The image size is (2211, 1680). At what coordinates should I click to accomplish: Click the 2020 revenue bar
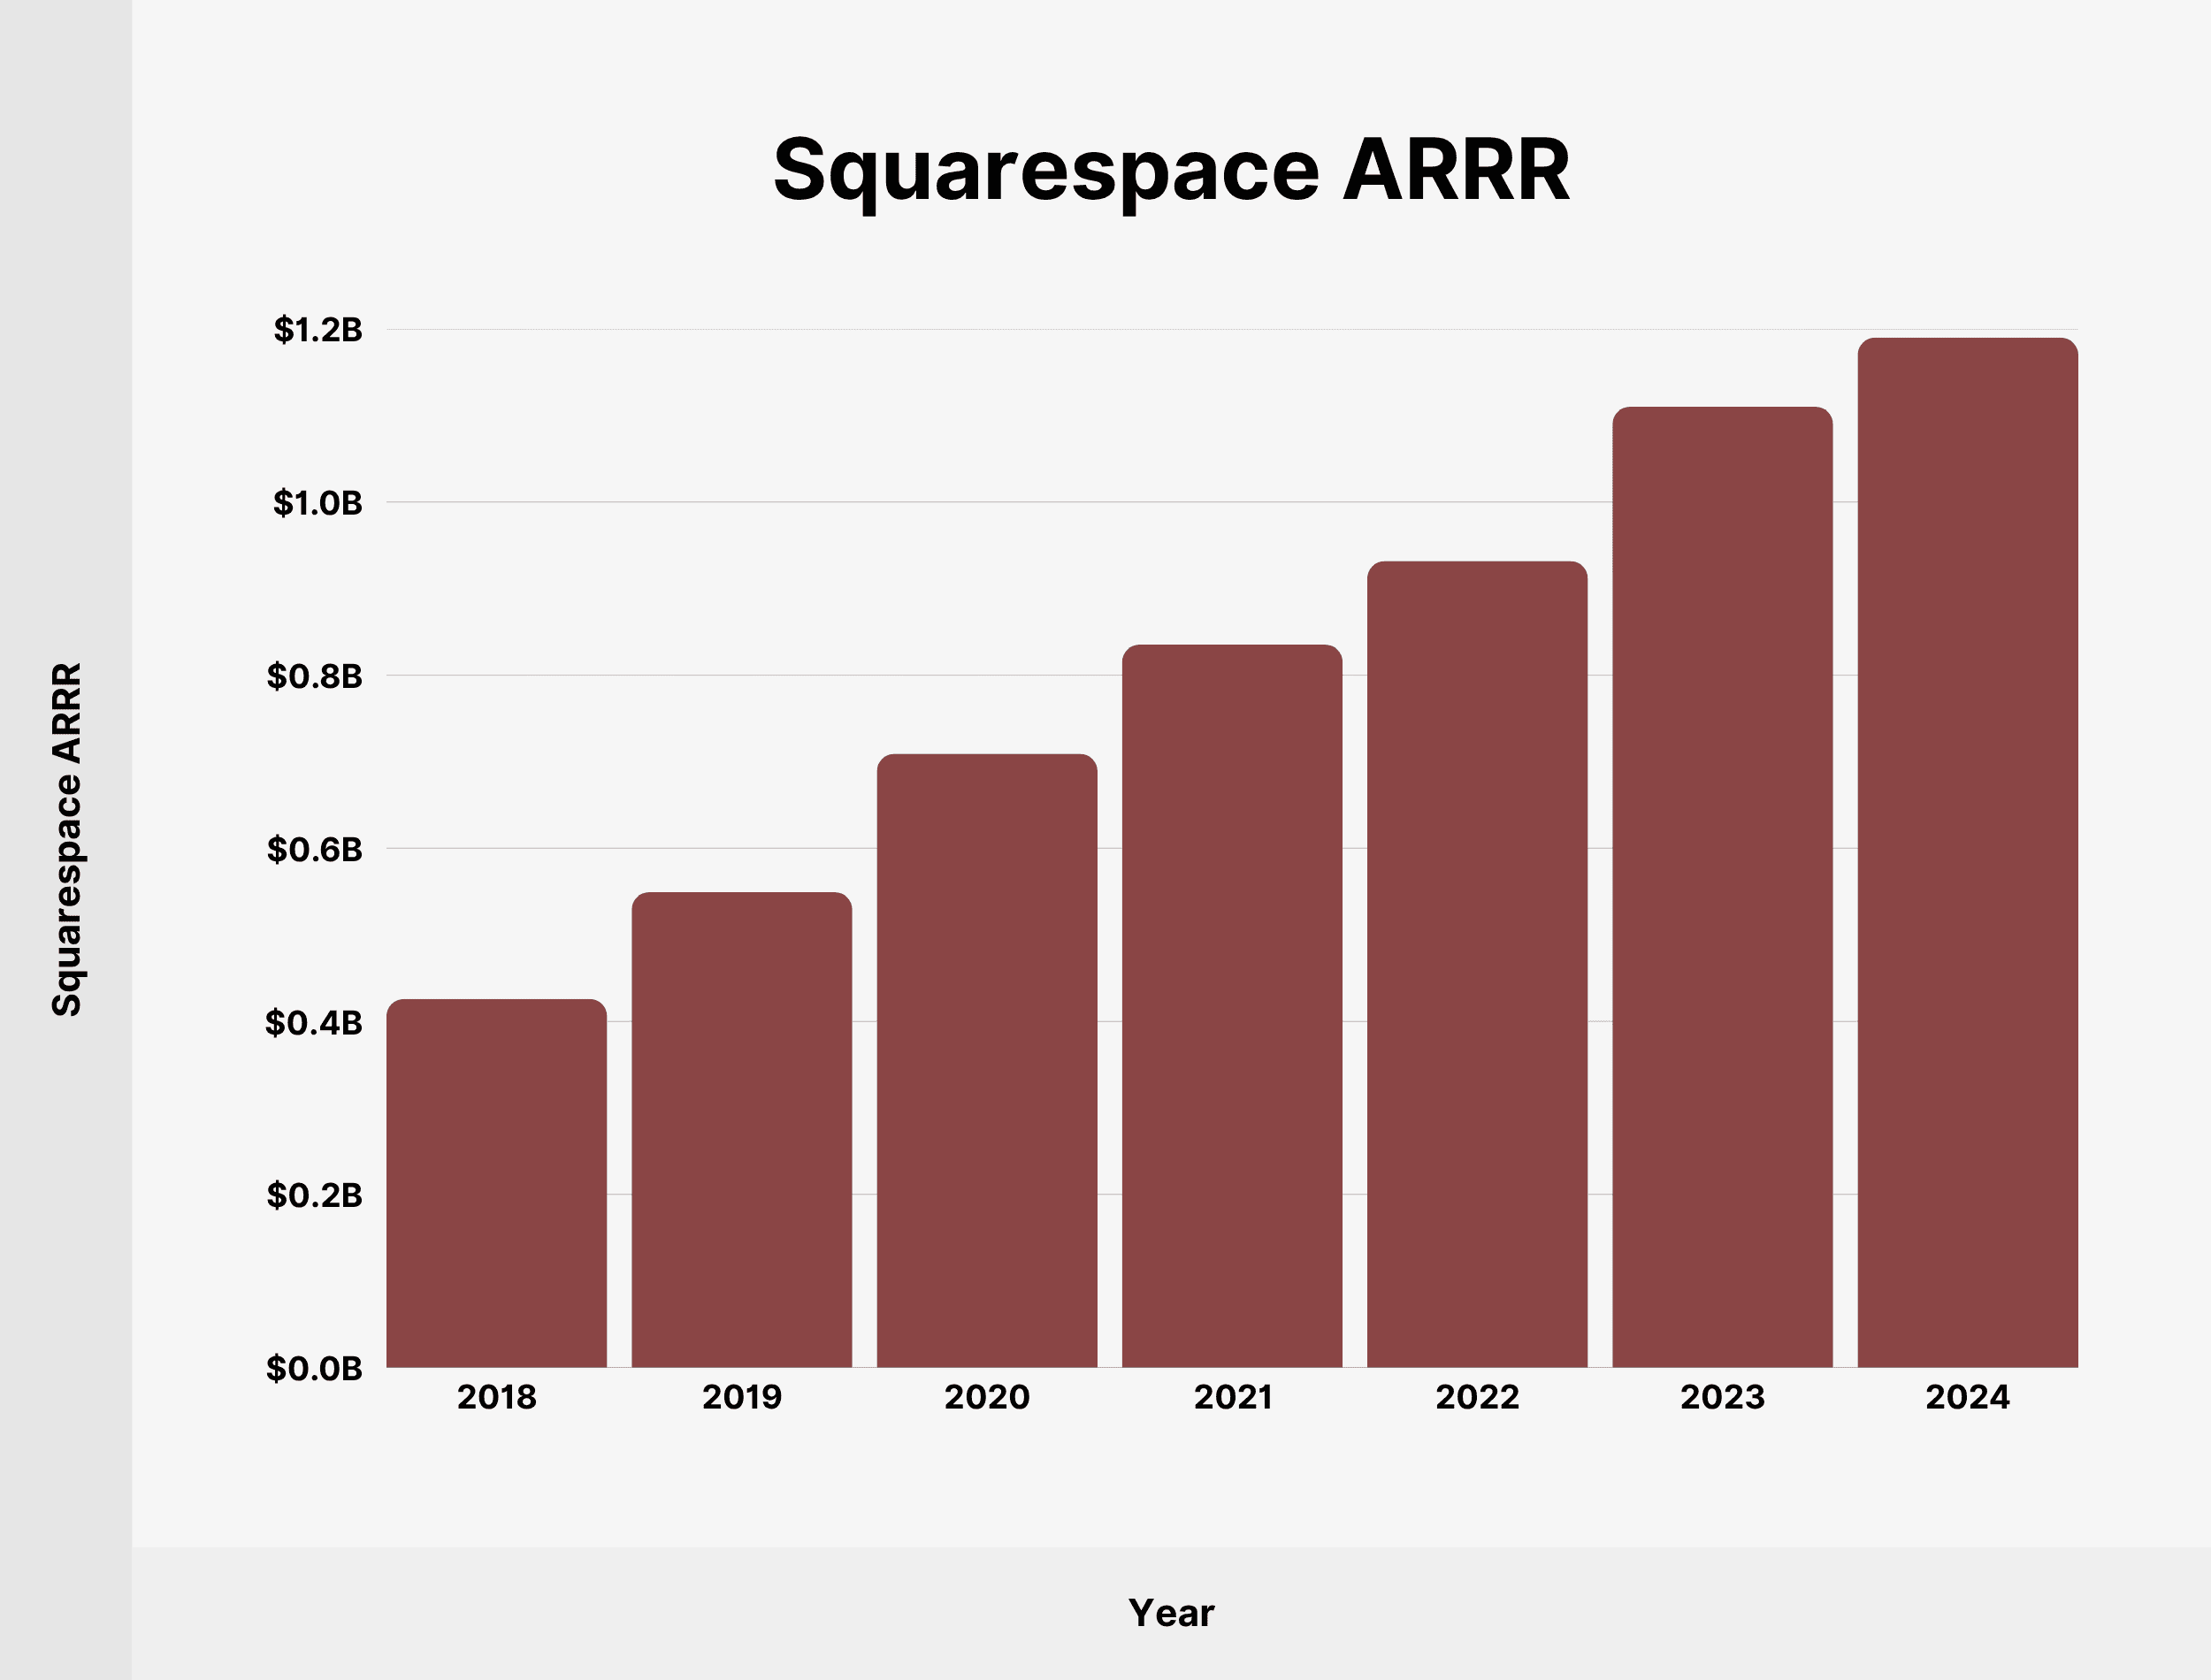pos(986,1061)
